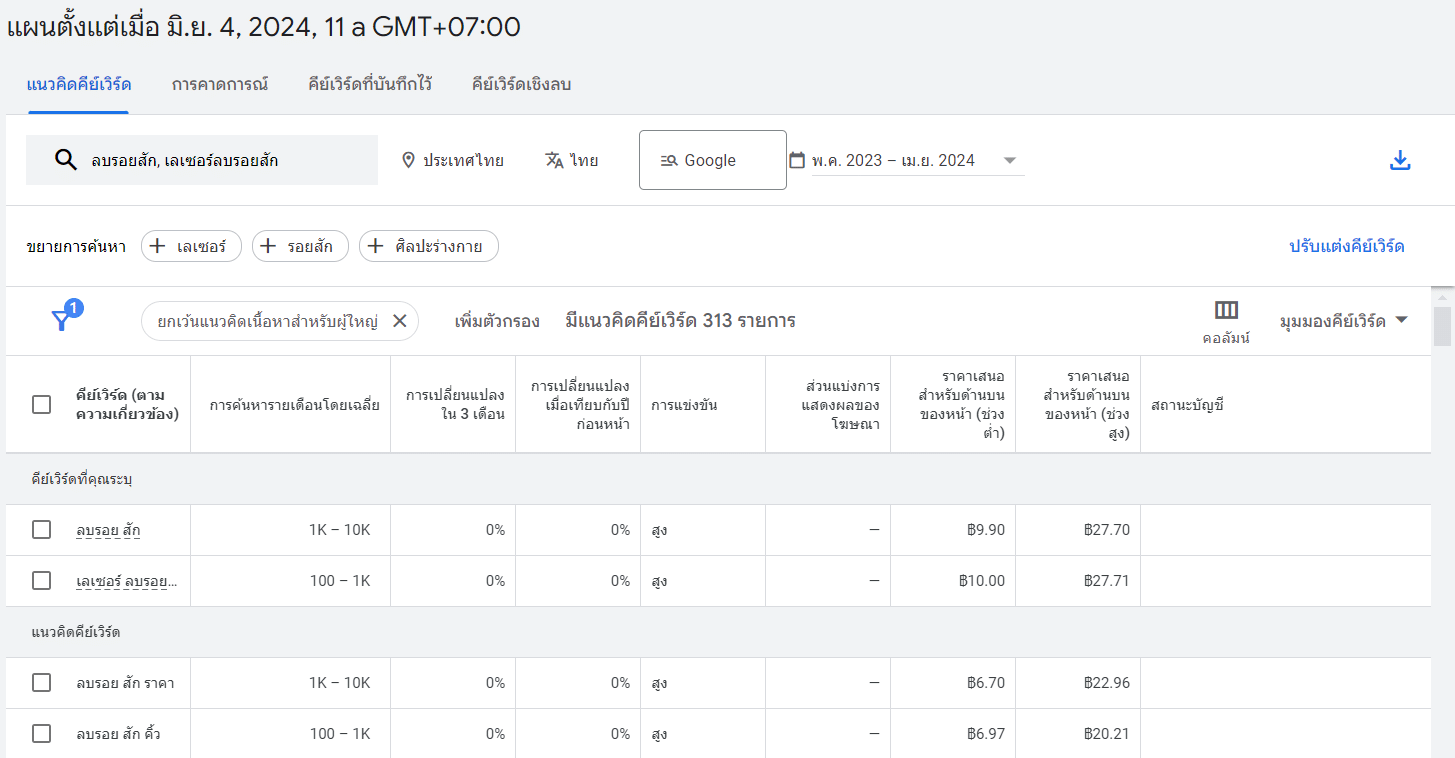Add รอยสัก to broaden search
Image resolution: width=1455 pixels, height=758 pixels.
(300, 246)
